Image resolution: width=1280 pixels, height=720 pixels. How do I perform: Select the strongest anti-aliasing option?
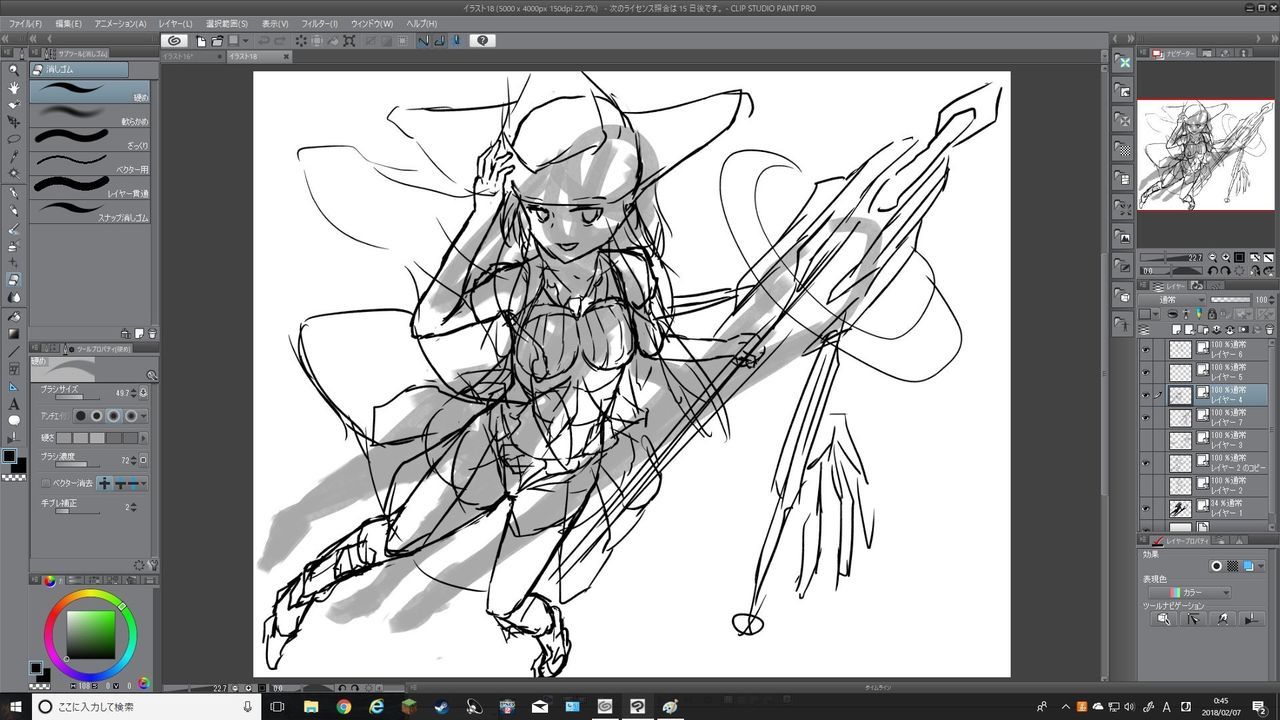pyautogui.click(x=131, y=415)
